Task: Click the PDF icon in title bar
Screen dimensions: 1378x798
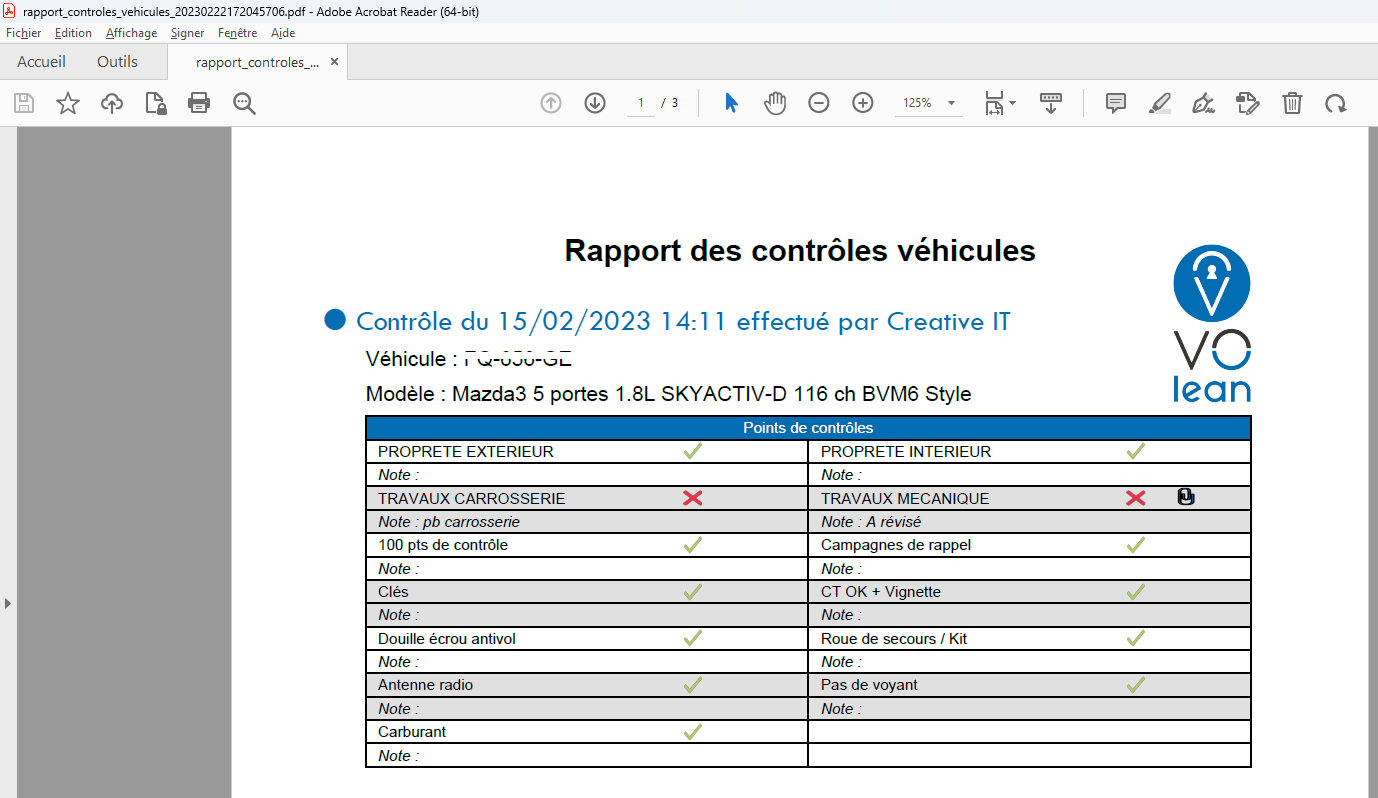Action: point(10,11)
